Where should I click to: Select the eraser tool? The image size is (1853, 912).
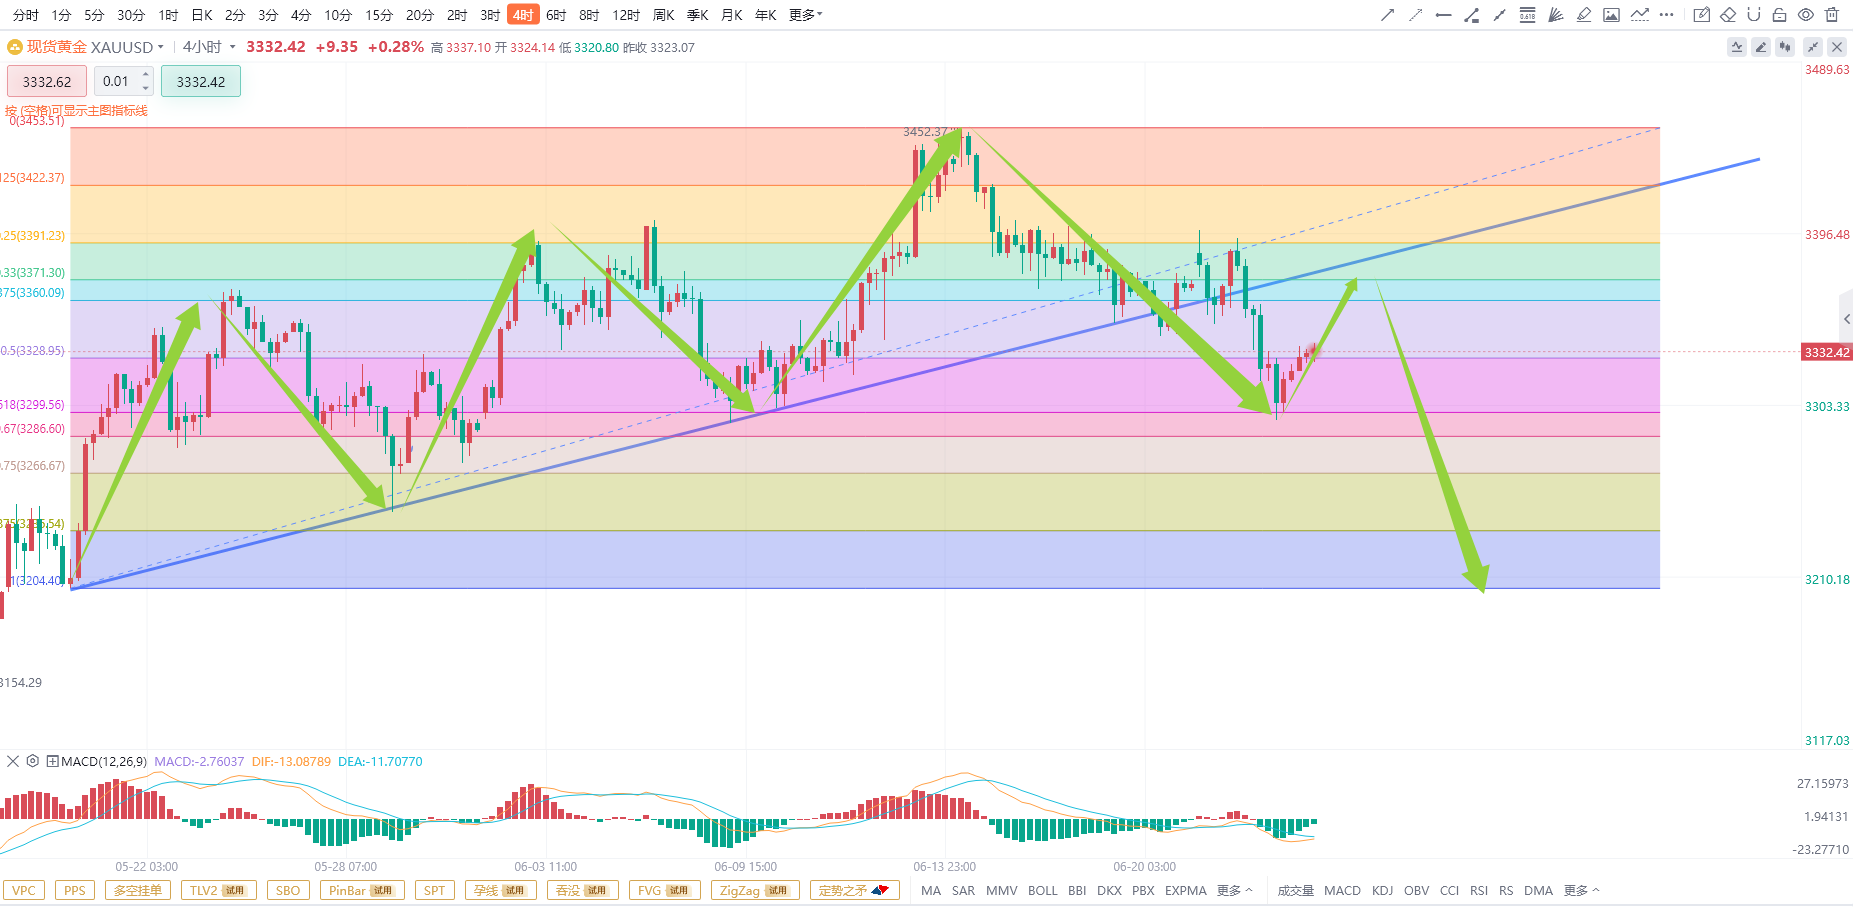(1728, 15)
